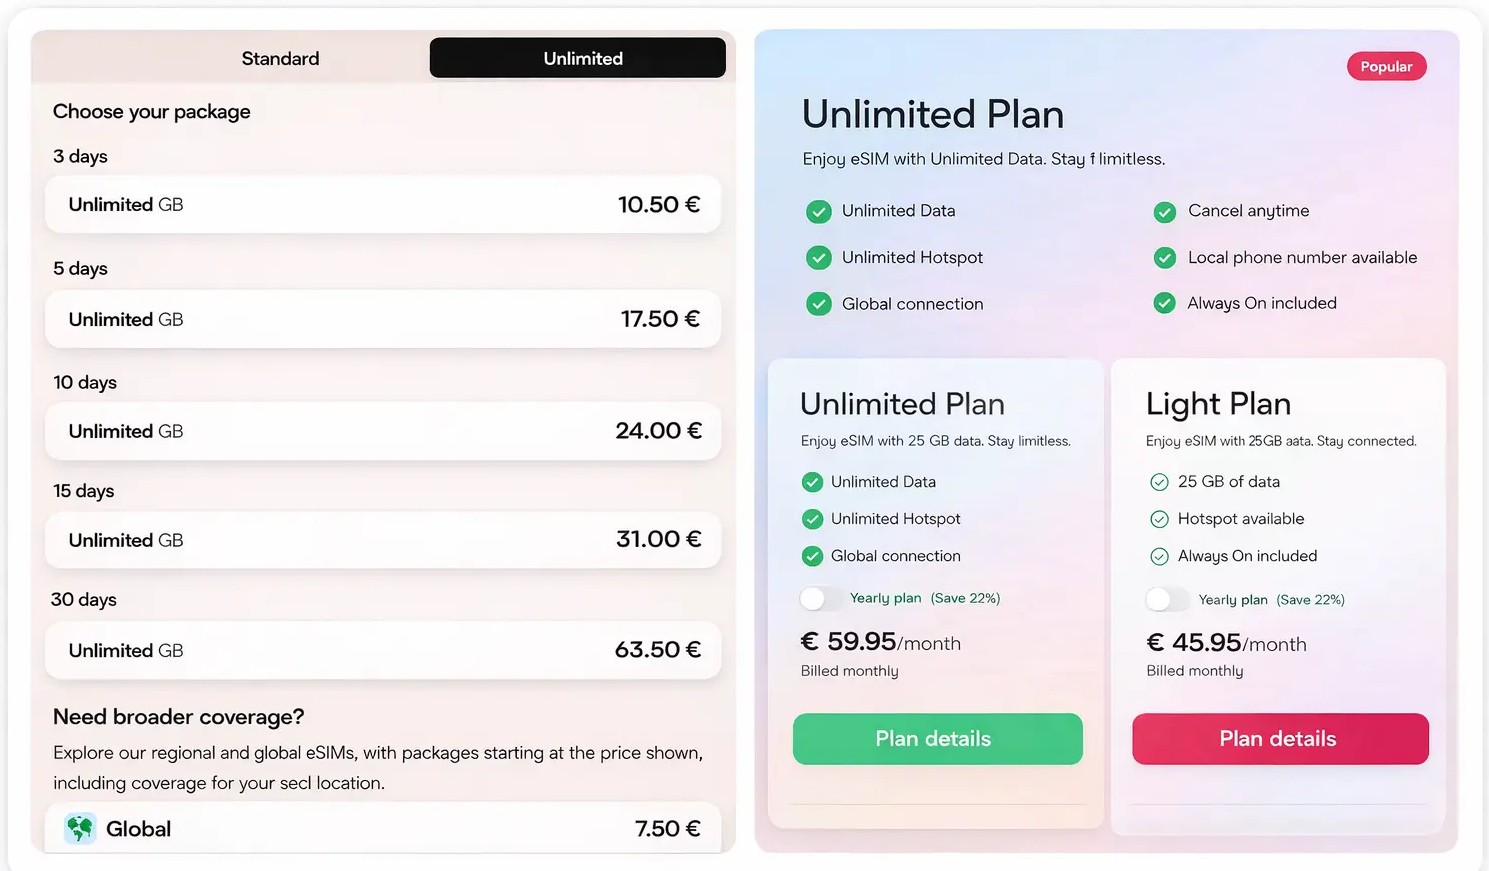Screen dimensions: 1489x871
Task: Click the green checkmark beside Unlimited Data
Action: [819, 211]
